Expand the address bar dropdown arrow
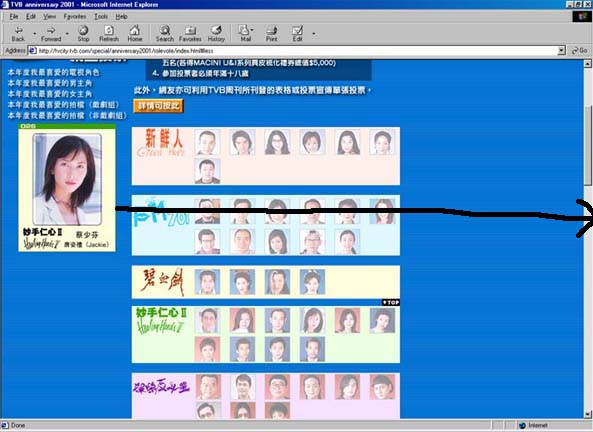This screenshot has height=432, width=593. click(562, 50)
